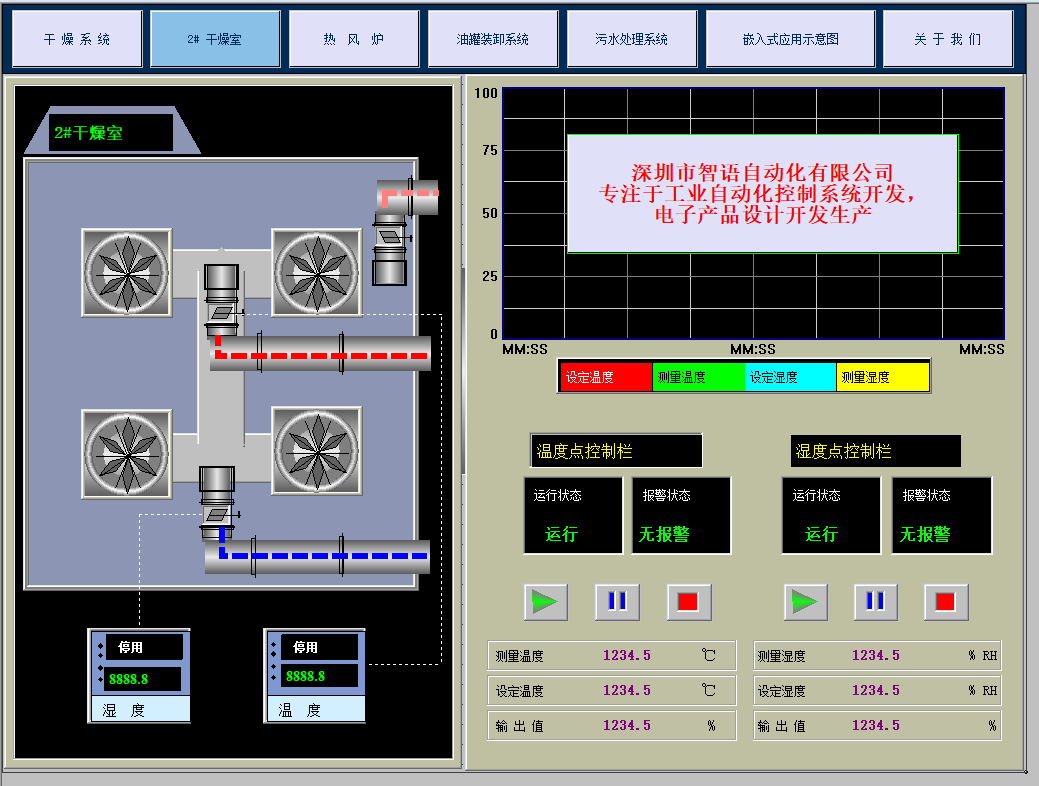Click the green 测量温度 legend swatch
The image size is (1039, 786).
click(698, 377)
